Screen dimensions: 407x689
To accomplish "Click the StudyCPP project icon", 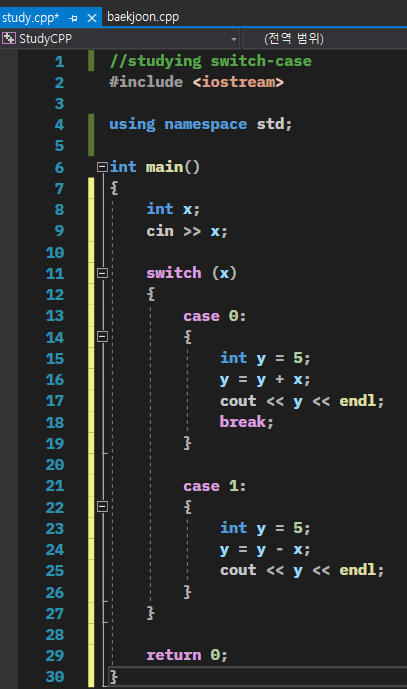I will coord(8,39).
